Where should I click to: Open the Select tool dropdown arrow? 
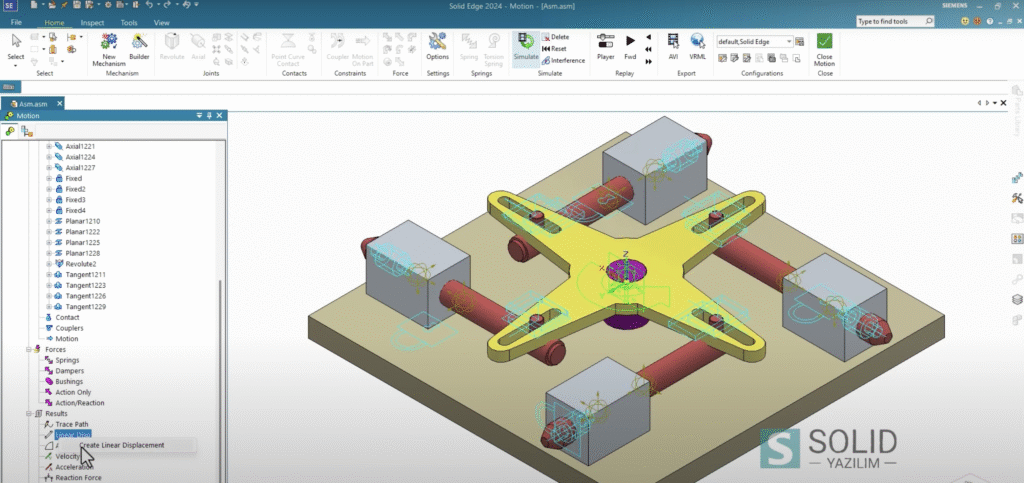pos(16,65)
